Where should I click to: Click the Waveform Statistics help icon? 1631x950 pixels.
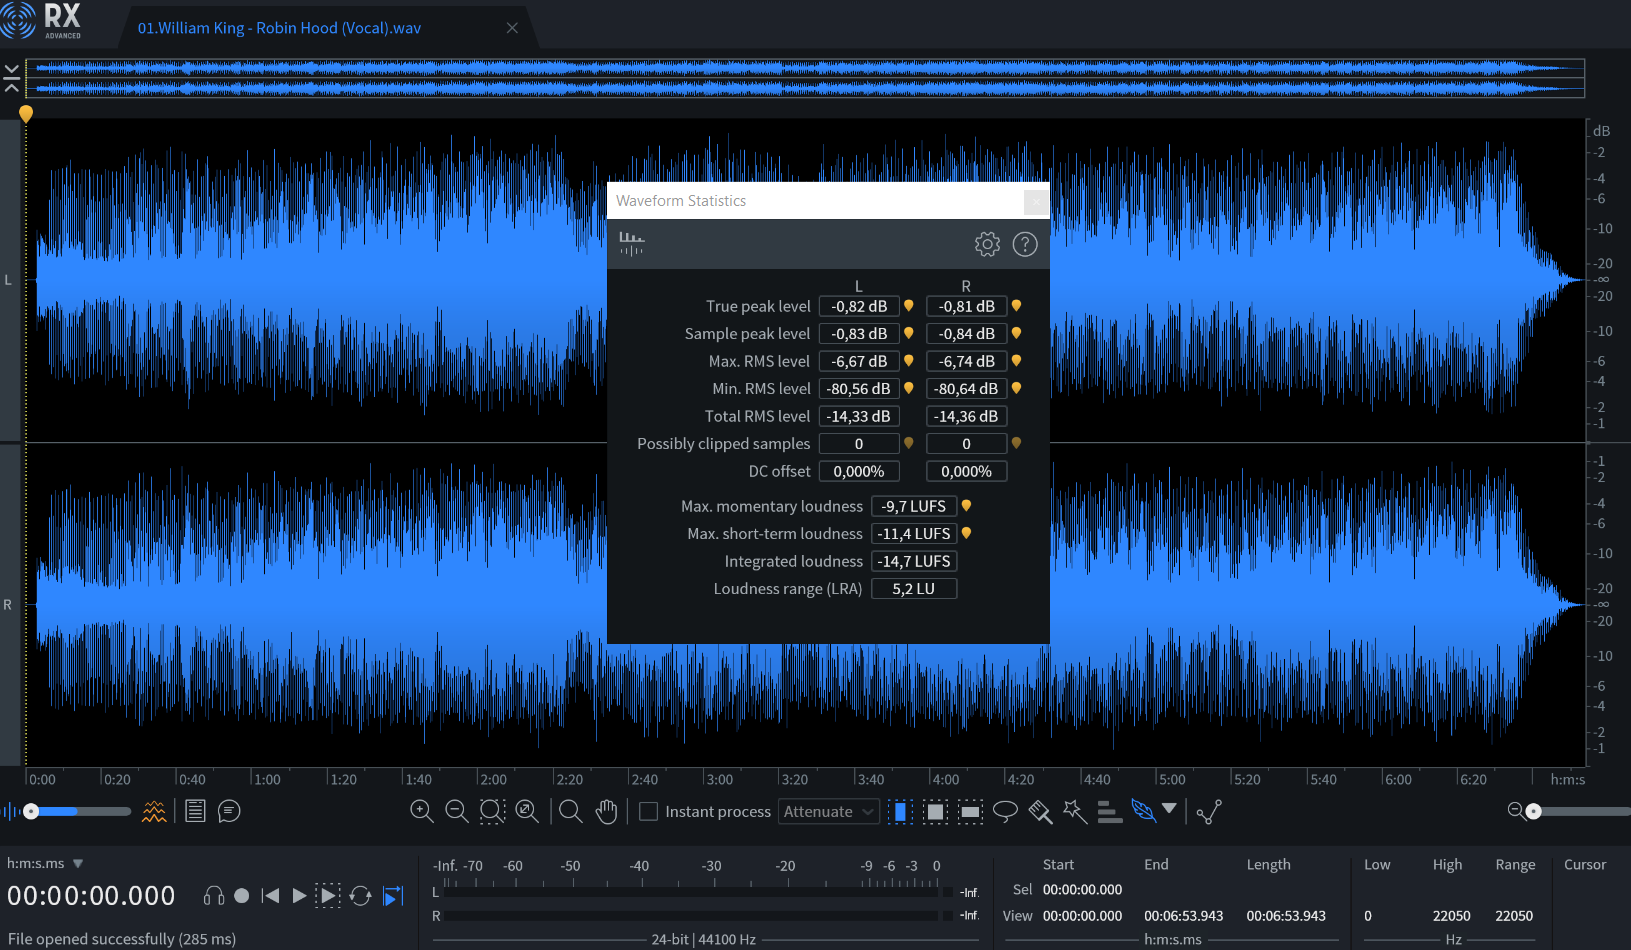tap(1025, 244)
